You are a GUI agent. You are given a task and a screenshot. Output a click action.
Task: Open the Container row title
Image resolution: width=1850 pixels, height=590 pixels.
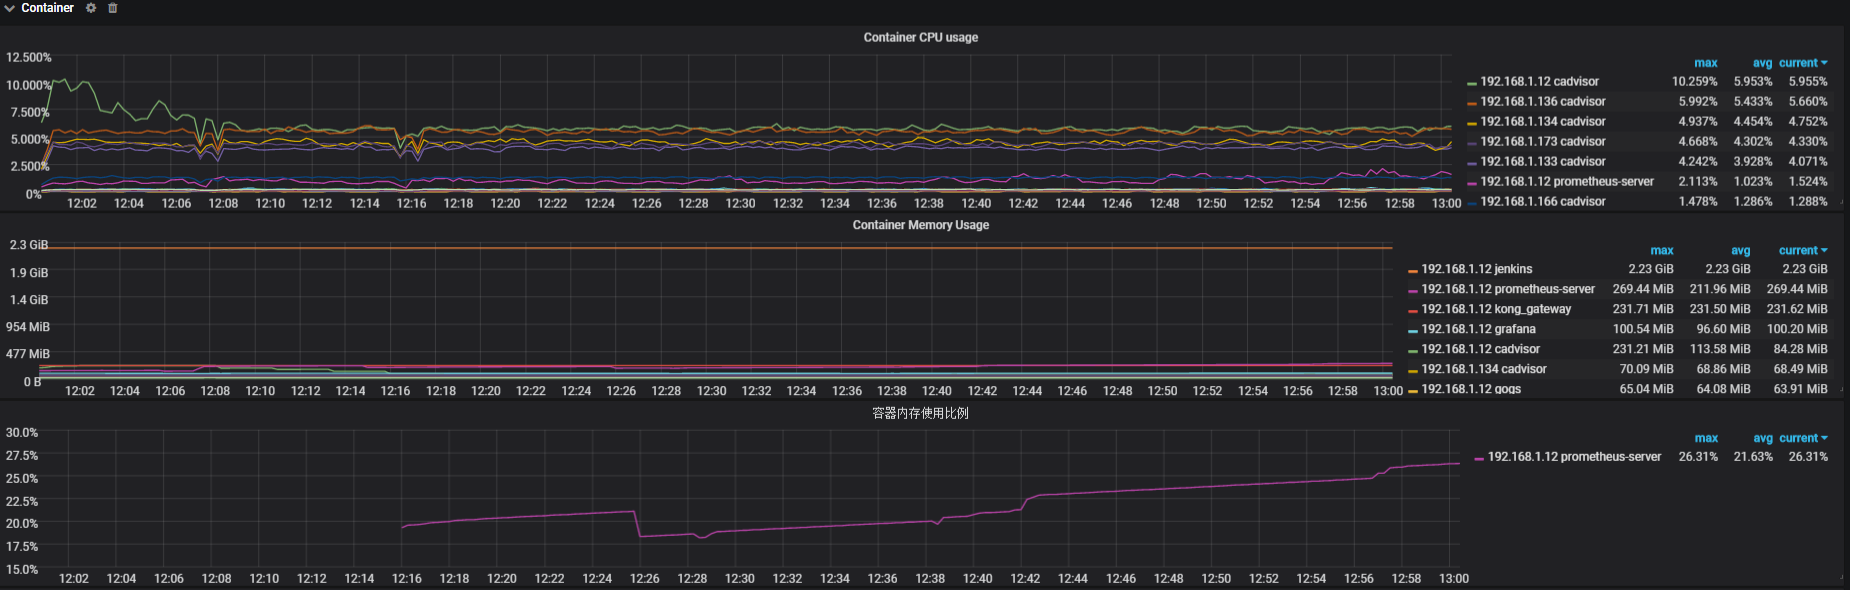[x=47, y=8]
